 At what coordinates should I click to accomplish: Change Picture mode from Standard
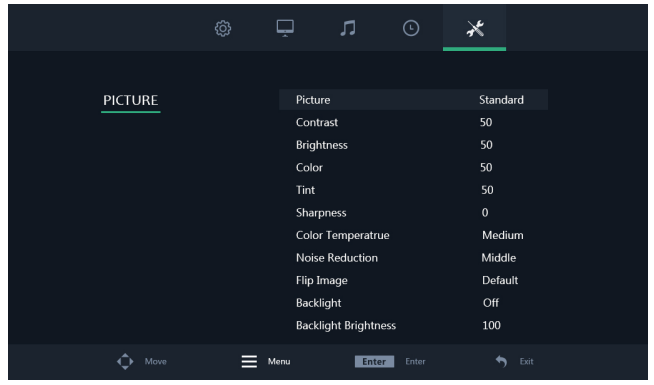tap(501, 100)
